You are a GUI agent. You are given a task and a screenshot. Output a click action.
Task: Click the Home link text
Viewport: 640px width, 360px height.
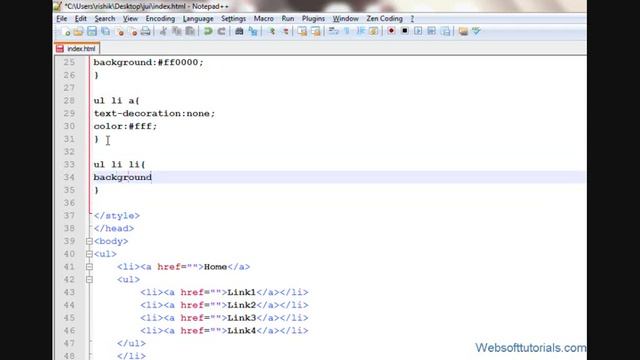pyautogui.click(x=216, y=267)
